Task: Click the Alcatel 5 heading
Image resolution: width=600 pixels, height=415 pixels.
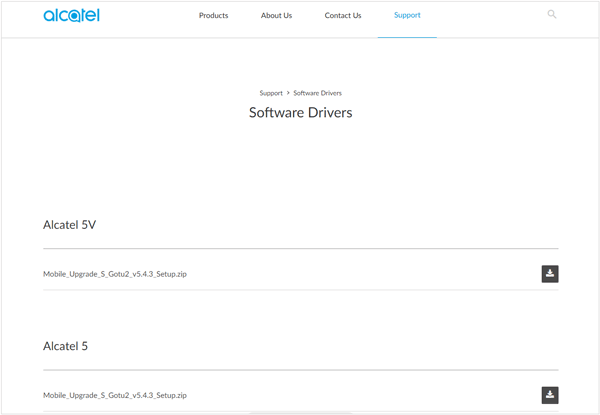Action: [x=65, y=346]
